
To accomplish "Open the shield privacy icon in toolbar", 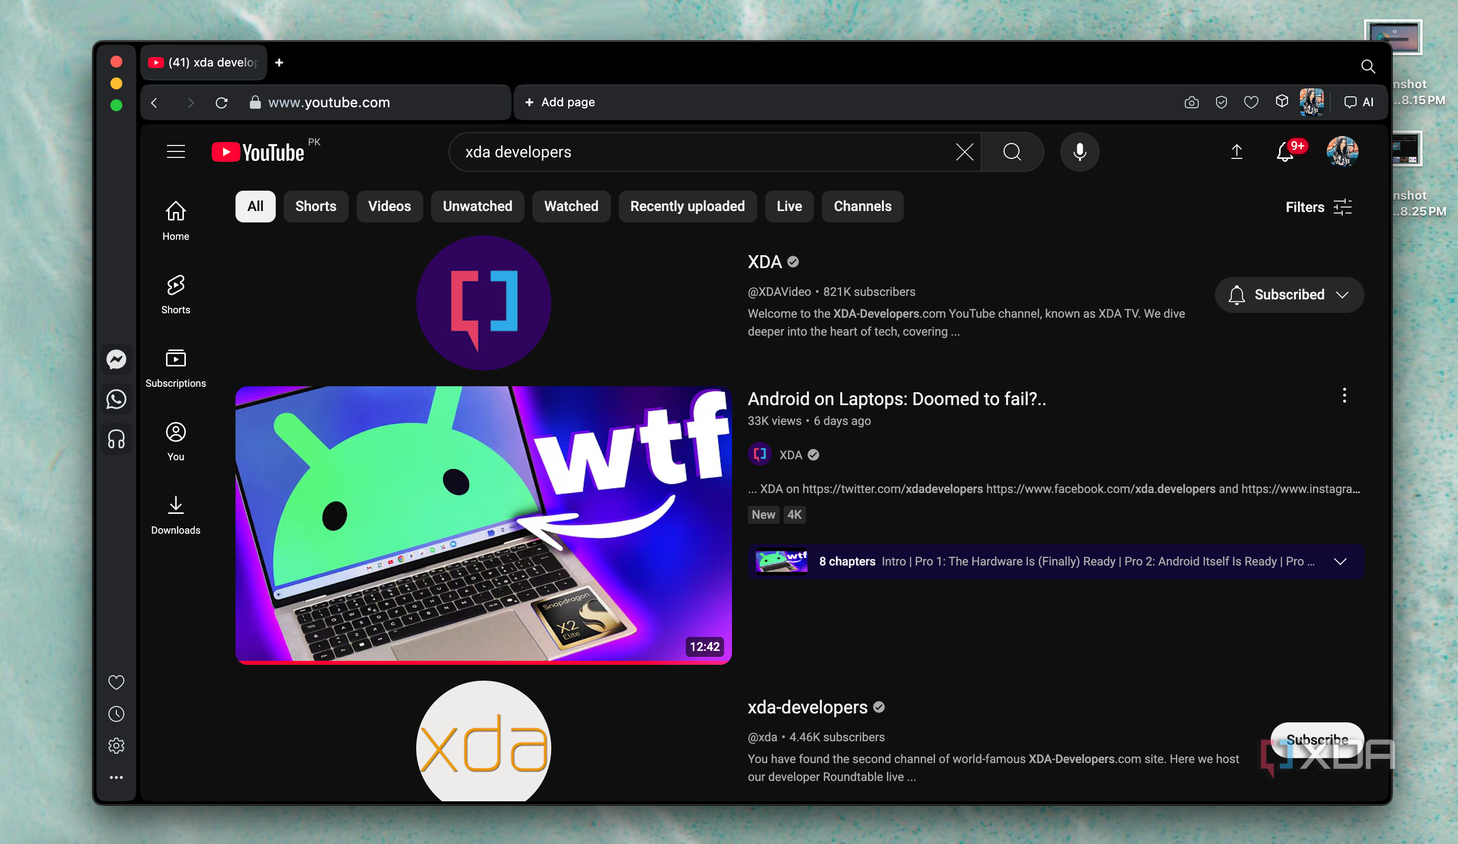I will [1221, 102].
